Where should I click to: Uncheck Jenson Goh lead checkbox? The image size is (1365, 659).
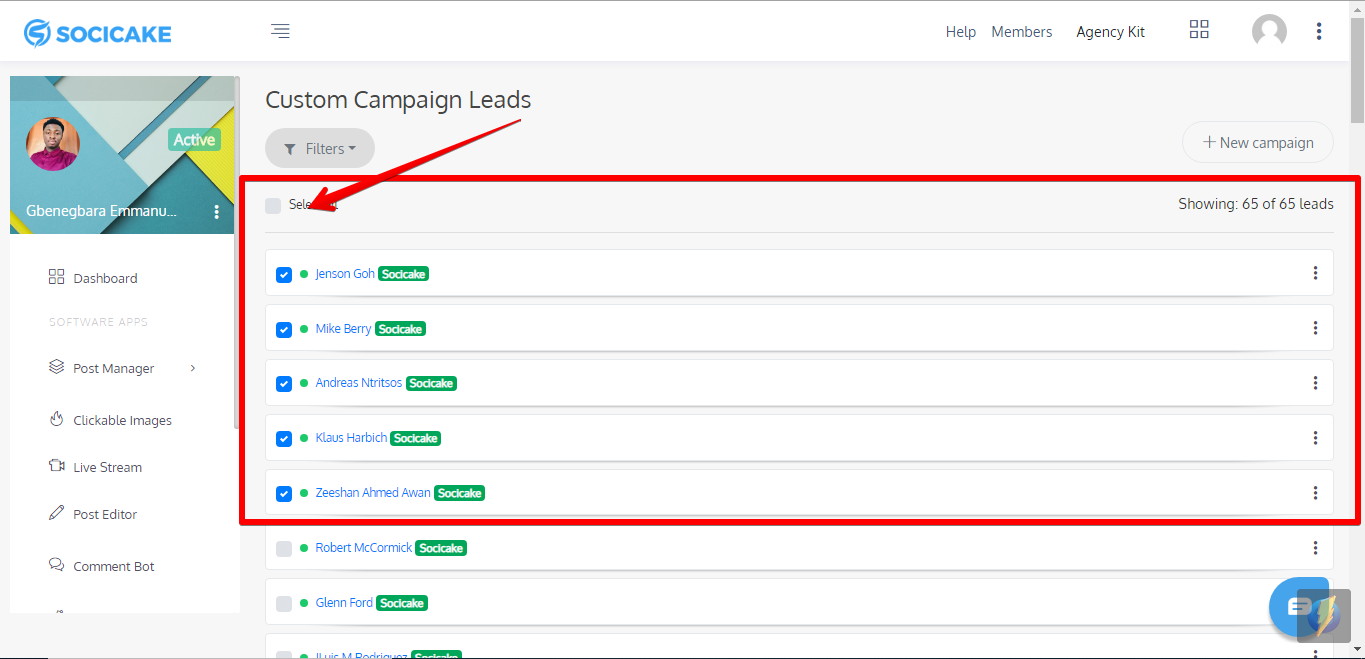284,274
